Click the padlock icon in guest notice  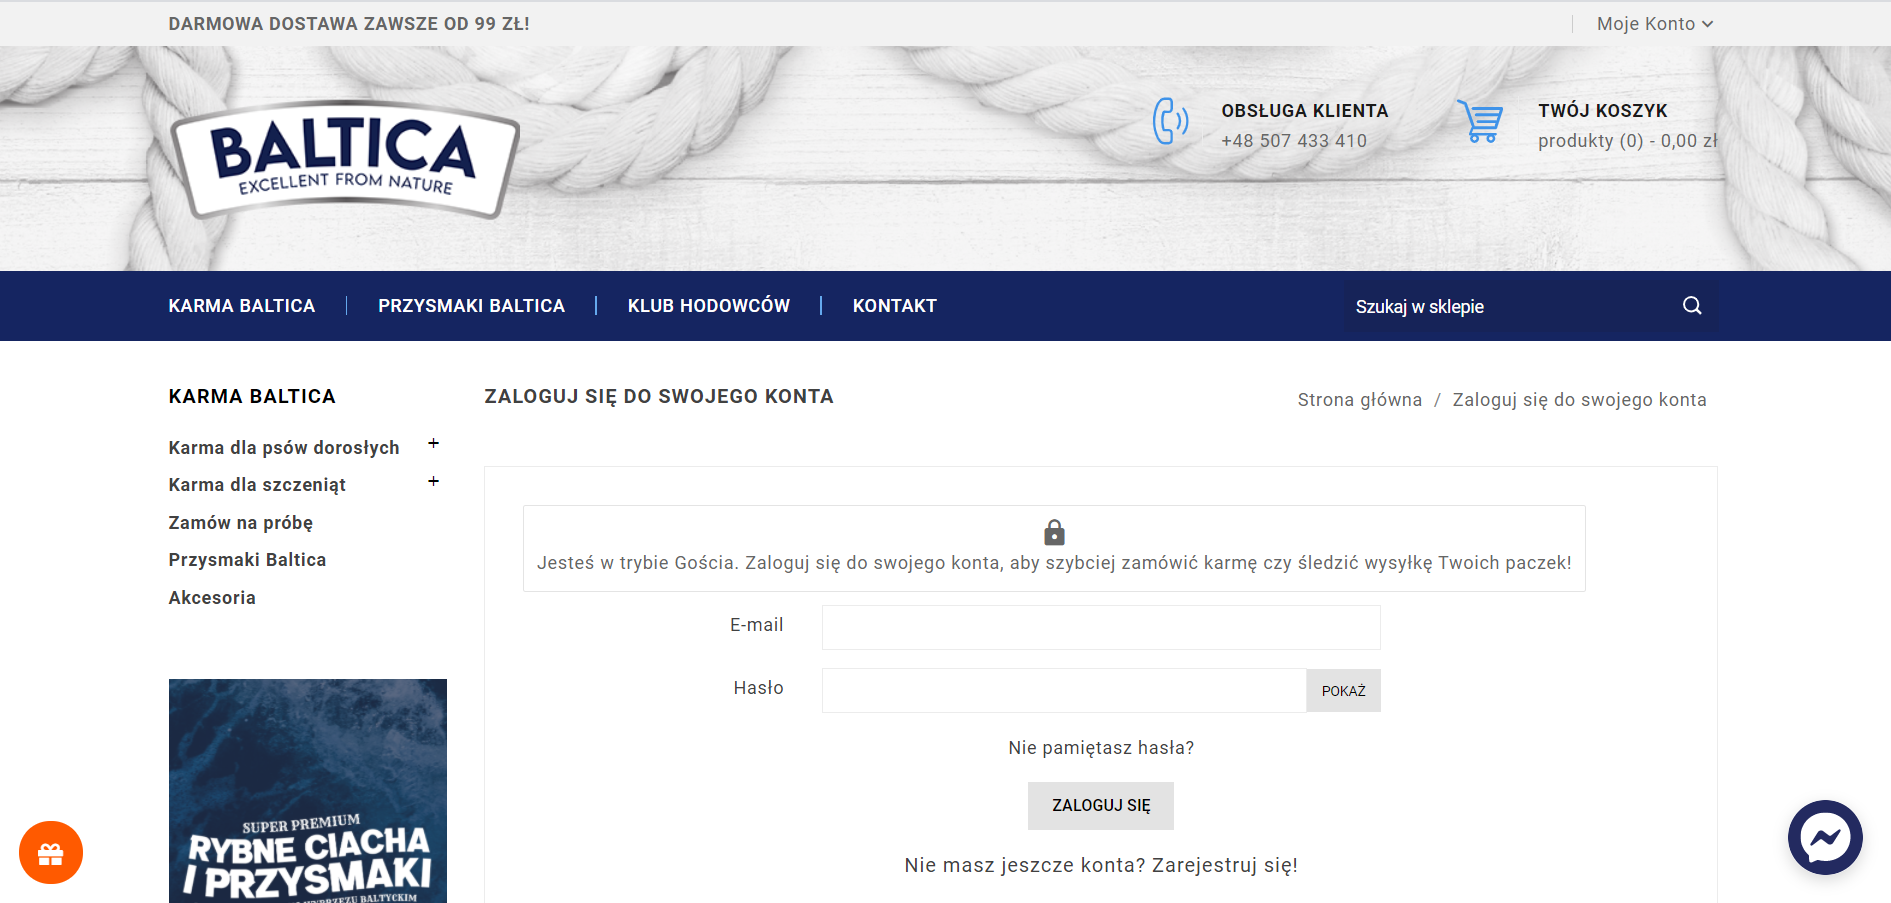click(1054, 532)
